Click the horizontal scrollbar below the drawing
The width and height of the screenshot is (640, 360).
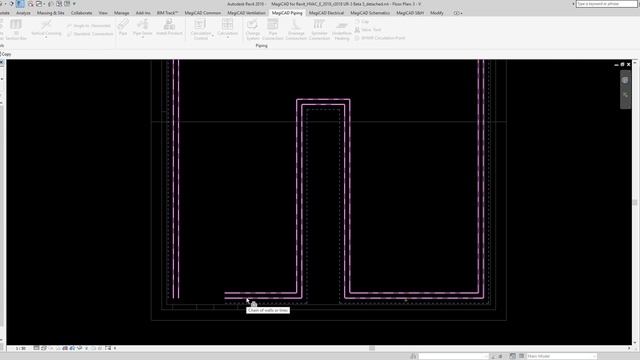(x=372, y=348)
